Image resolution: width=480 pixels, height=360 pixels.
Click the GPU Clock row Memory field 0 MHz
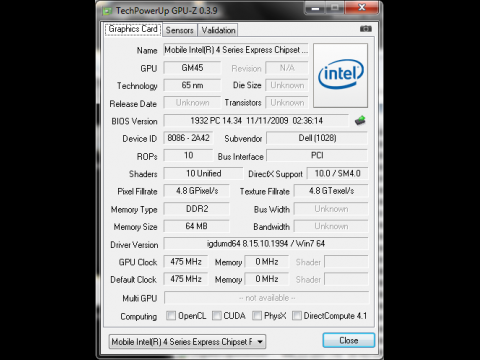267,262
